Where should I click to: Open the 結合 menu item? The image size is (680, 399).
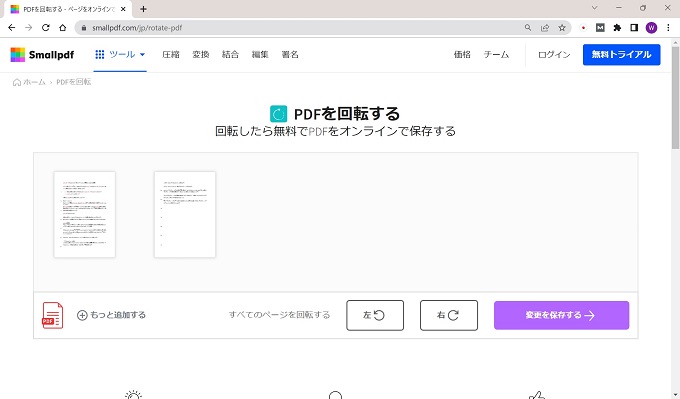click(230, 55)
